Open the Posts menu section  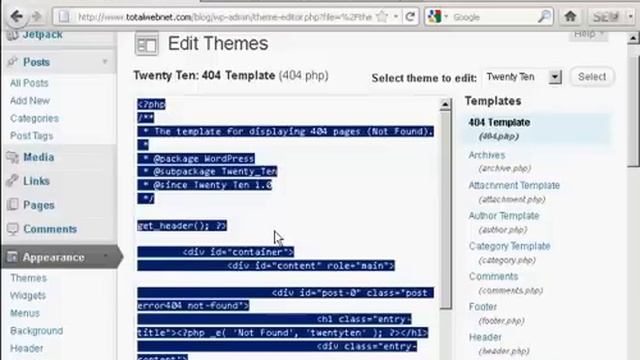click(36, 62)
